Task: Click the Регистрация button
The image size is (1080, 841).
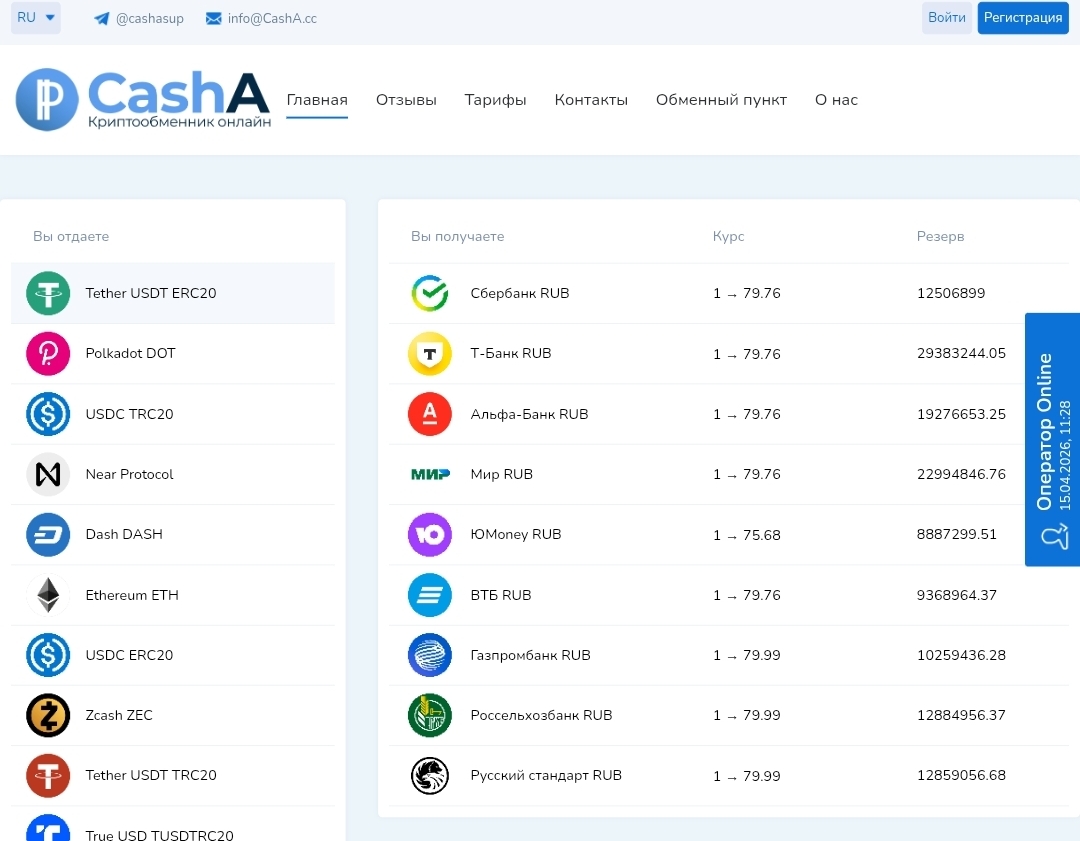Action: pos(1022,18)
